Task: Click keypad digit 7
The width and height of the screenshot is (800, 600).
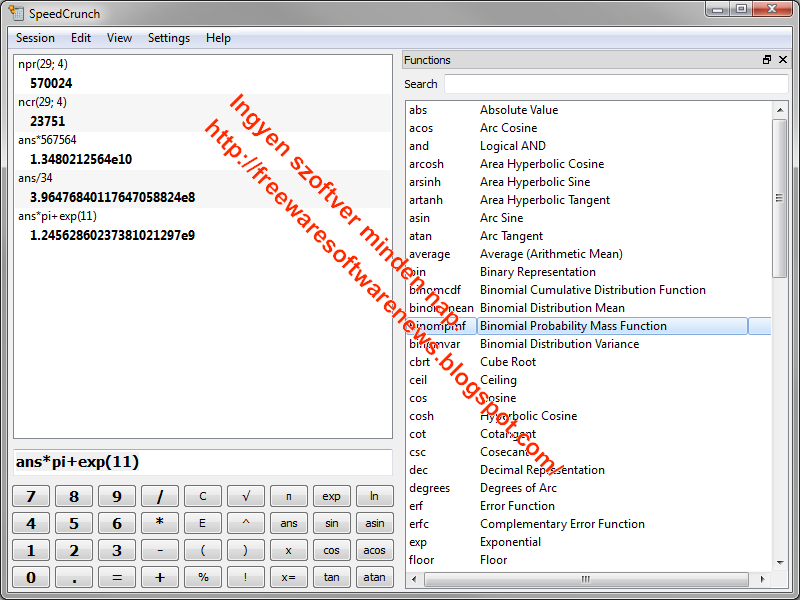Action: point(31,496)
